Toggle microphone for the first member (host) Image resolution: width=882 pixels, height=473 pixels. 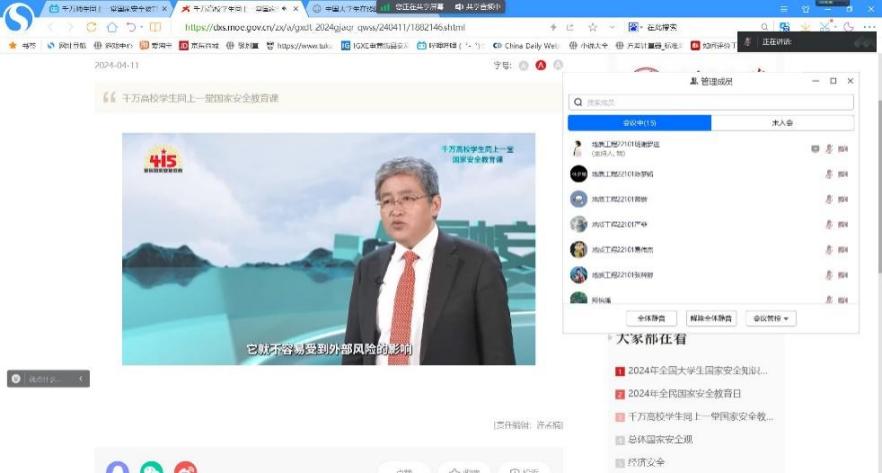click(x=829, y=149)
